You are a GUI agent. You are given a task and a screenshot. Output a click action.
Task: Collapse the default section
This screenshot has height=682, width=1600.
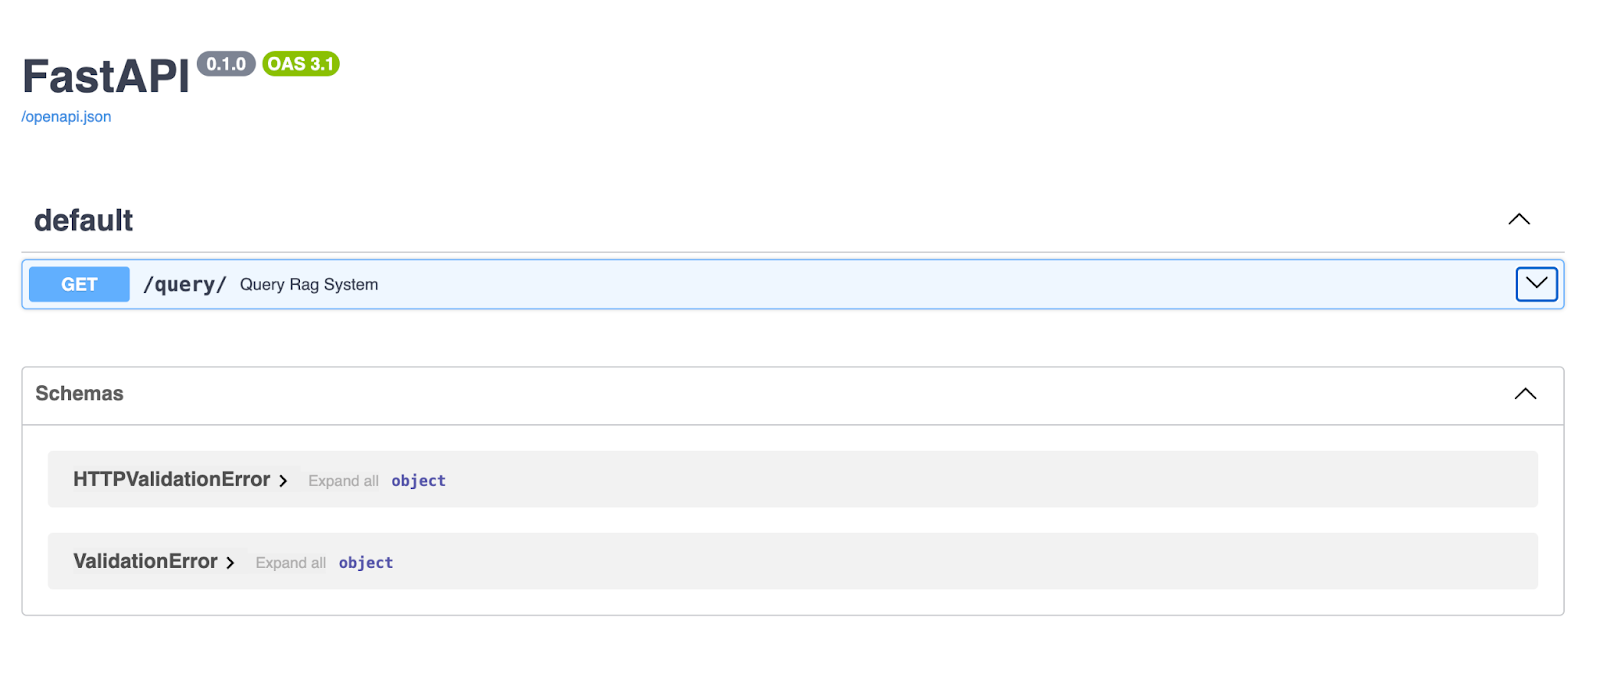(1518, 220)
